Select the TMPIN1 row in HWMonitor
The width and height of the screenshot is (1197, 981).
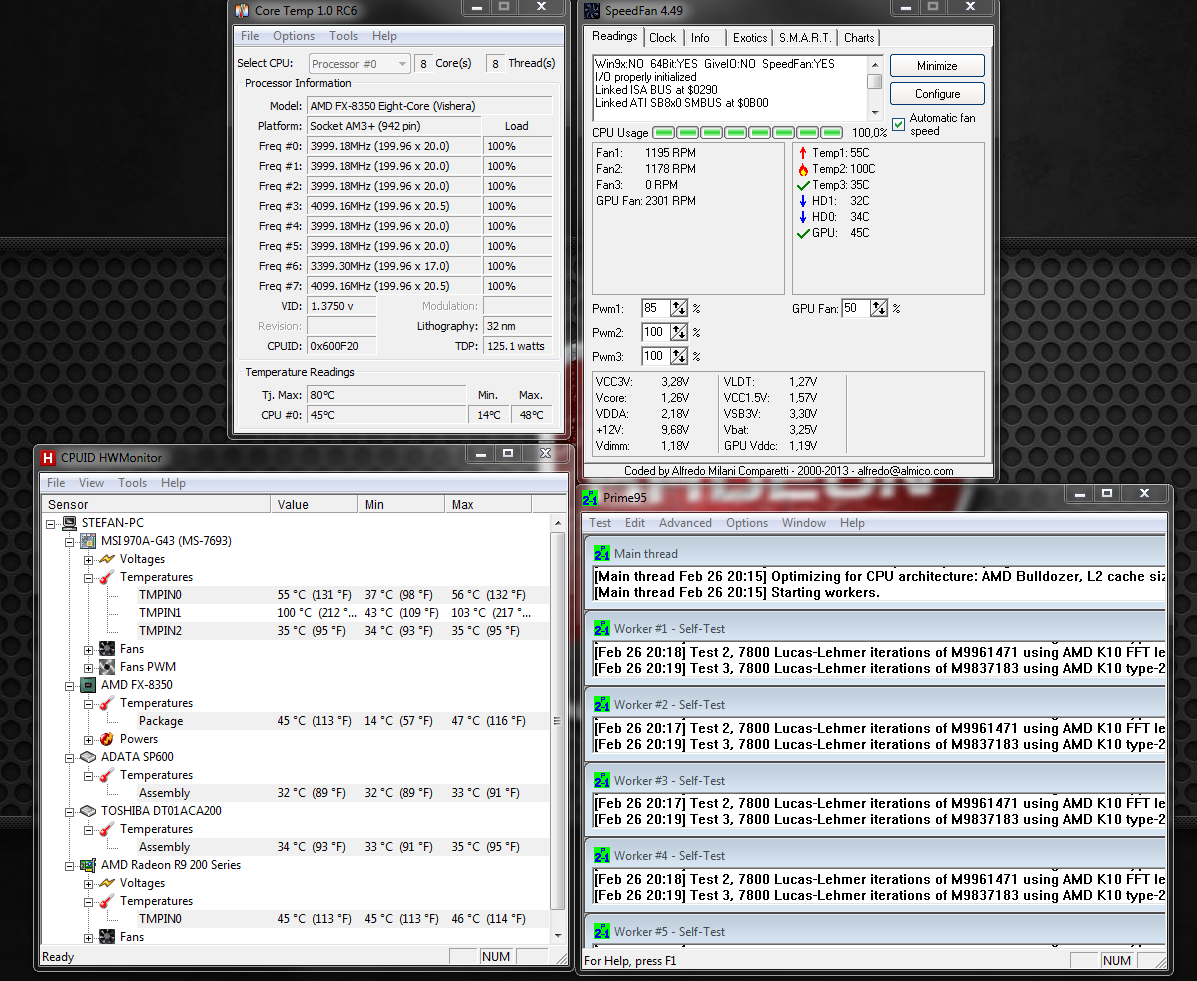click(295, 612)
